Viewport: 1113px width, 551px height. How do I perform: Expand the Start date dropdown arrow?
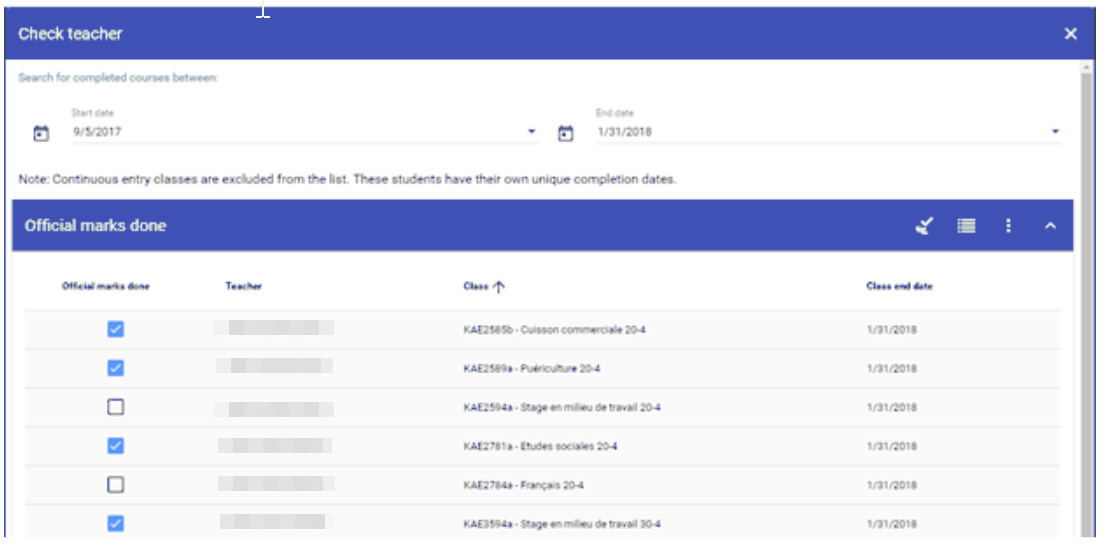[x=532, y=132]
